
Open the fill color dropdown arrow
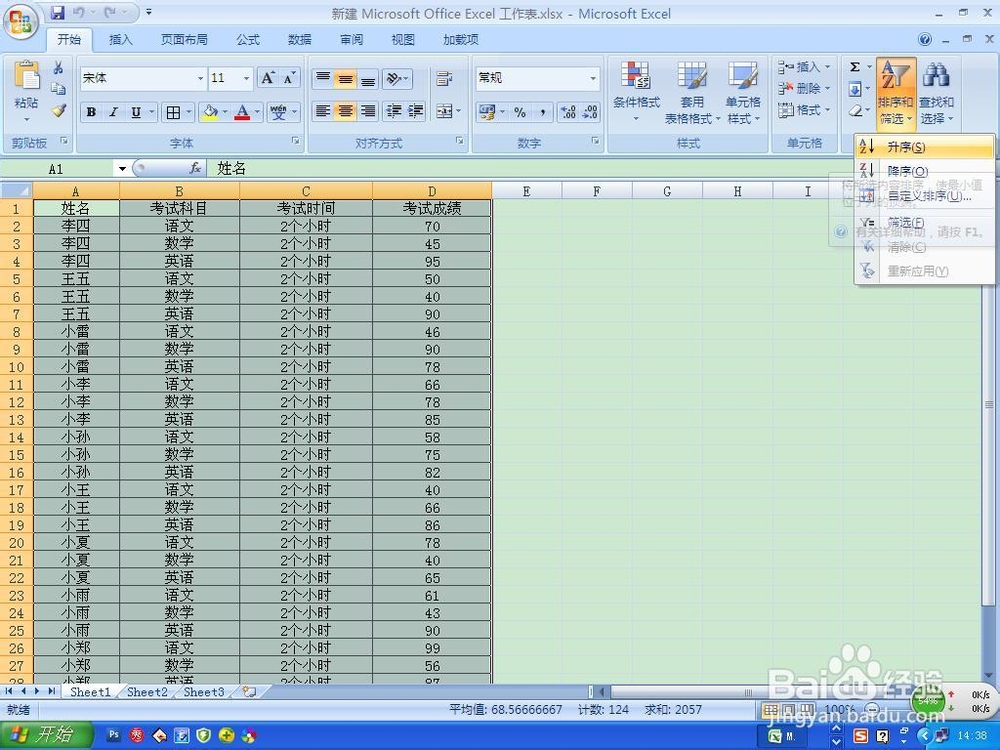point(225,113)
